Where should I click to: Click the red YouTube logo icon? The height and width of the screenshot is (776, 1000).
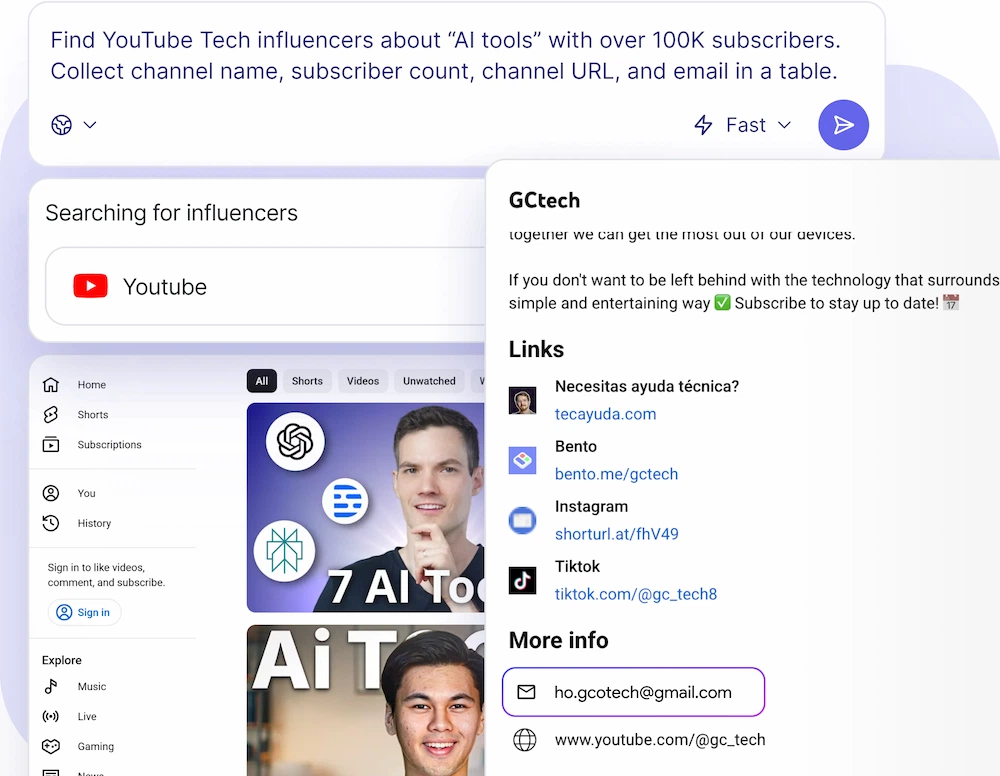91,286
